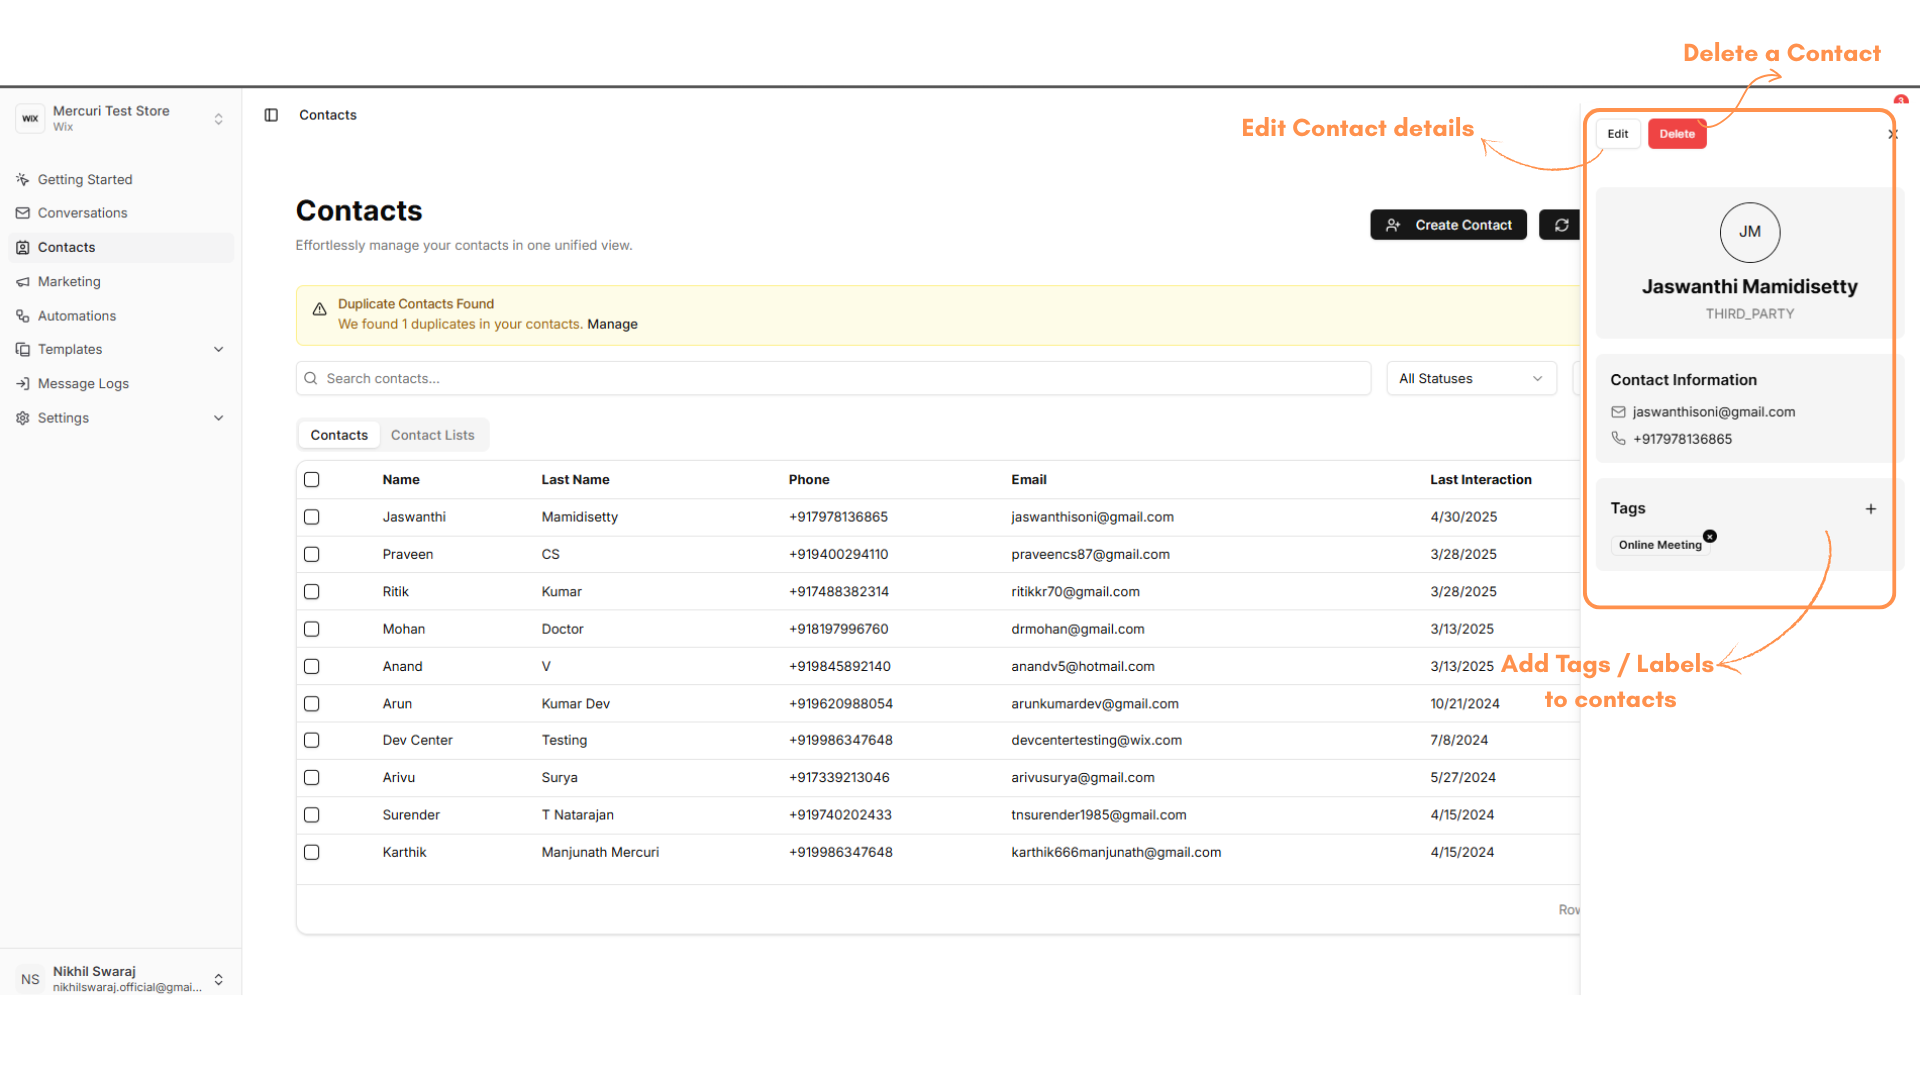Click the Manage duplicates link
Screen dimensions: 1920x1080
click(x=612, y=324)
